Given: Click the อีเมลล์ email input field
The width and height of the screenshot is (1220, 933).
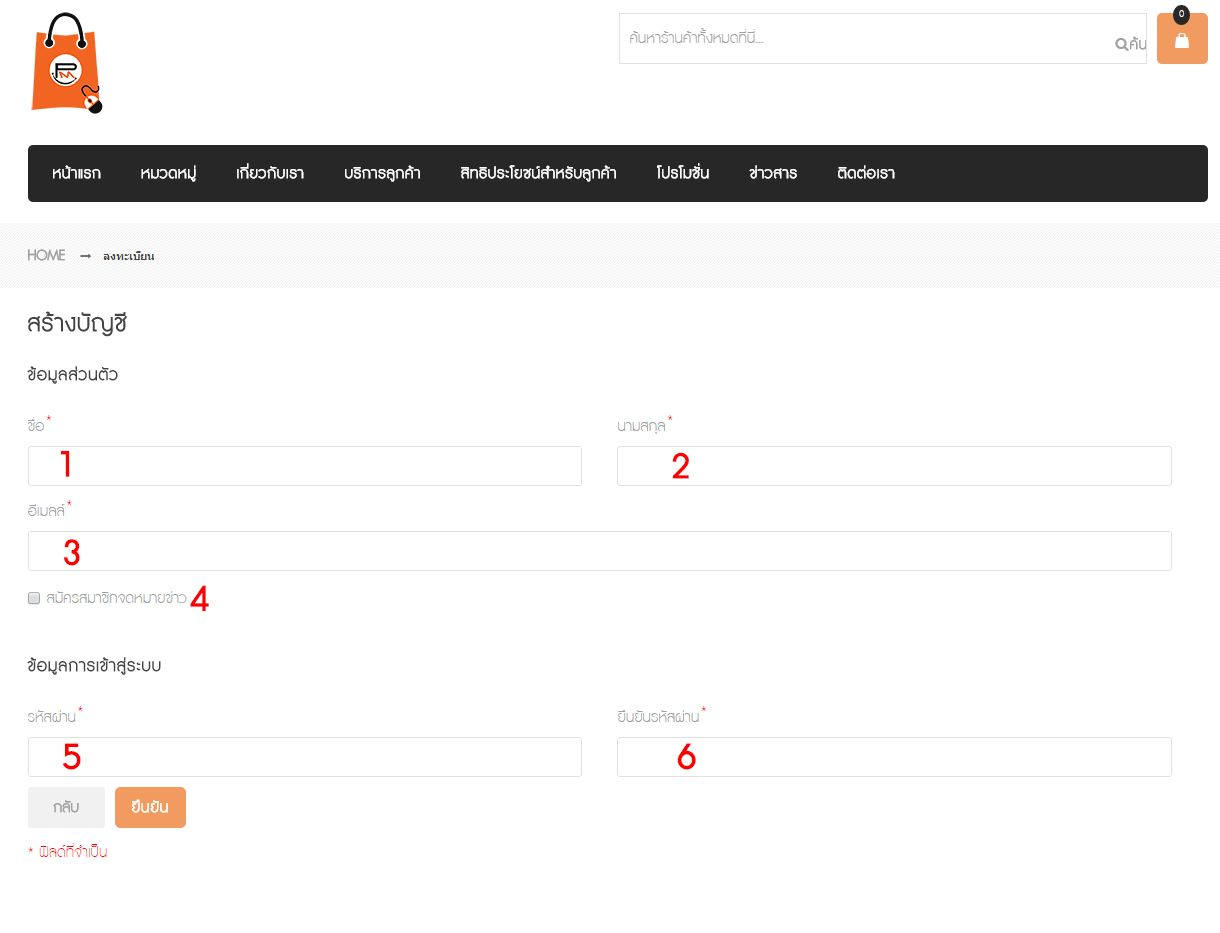Looking at the screenshot, I should pyautogui.click(x=600, y=551).
